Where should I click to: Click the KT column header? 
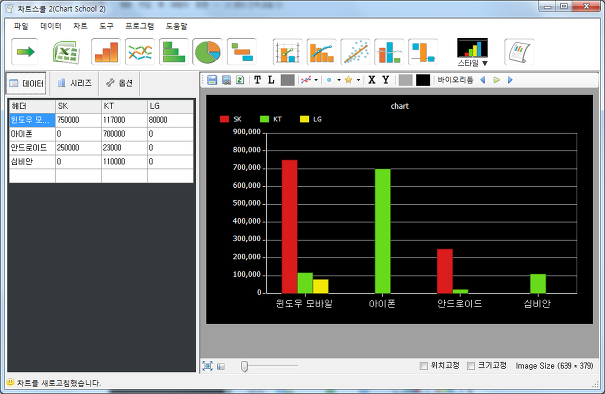(x=124, y=106)
